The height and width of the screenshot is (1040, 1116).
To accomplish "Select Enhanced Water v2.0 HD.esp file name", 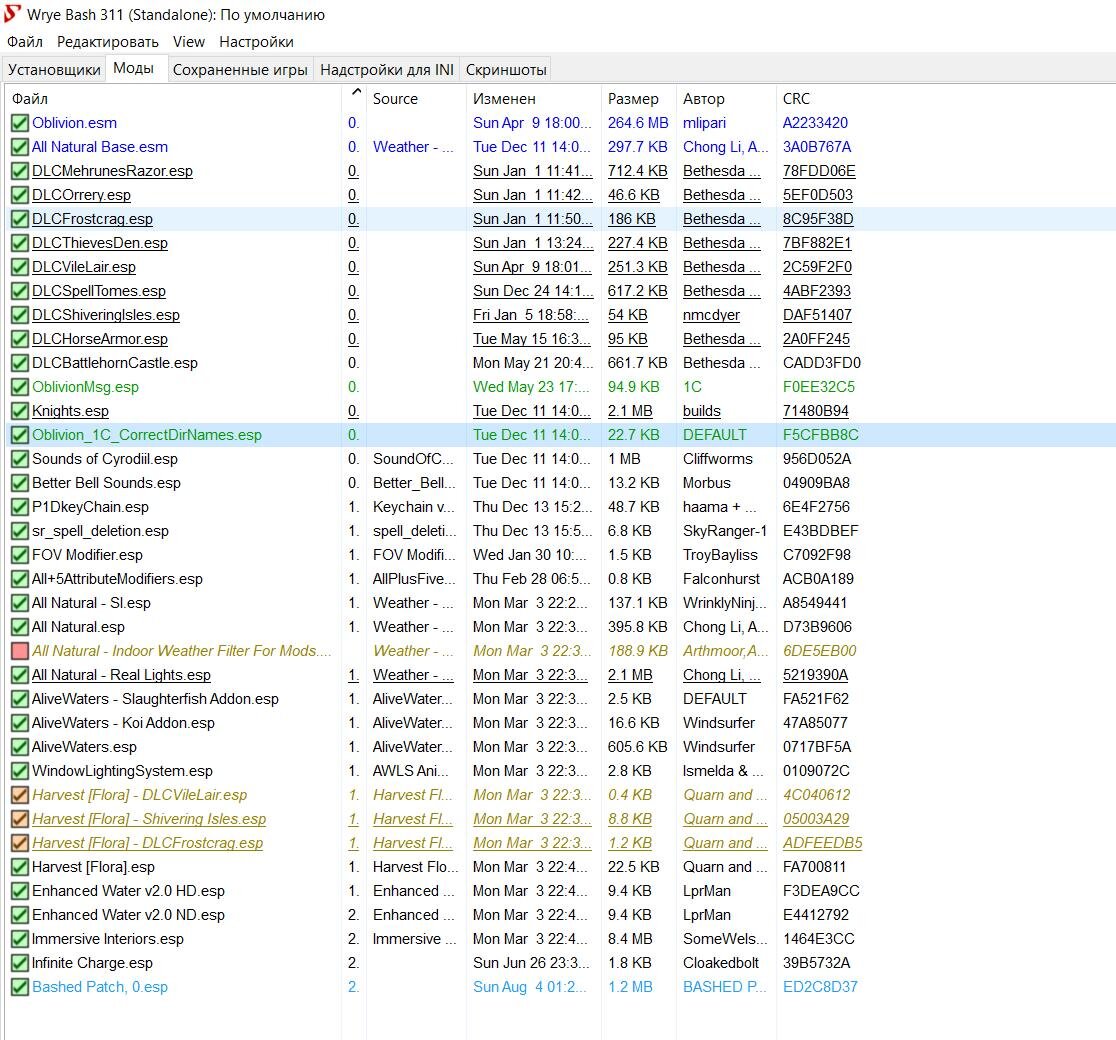I will click(x=128, y=891).
